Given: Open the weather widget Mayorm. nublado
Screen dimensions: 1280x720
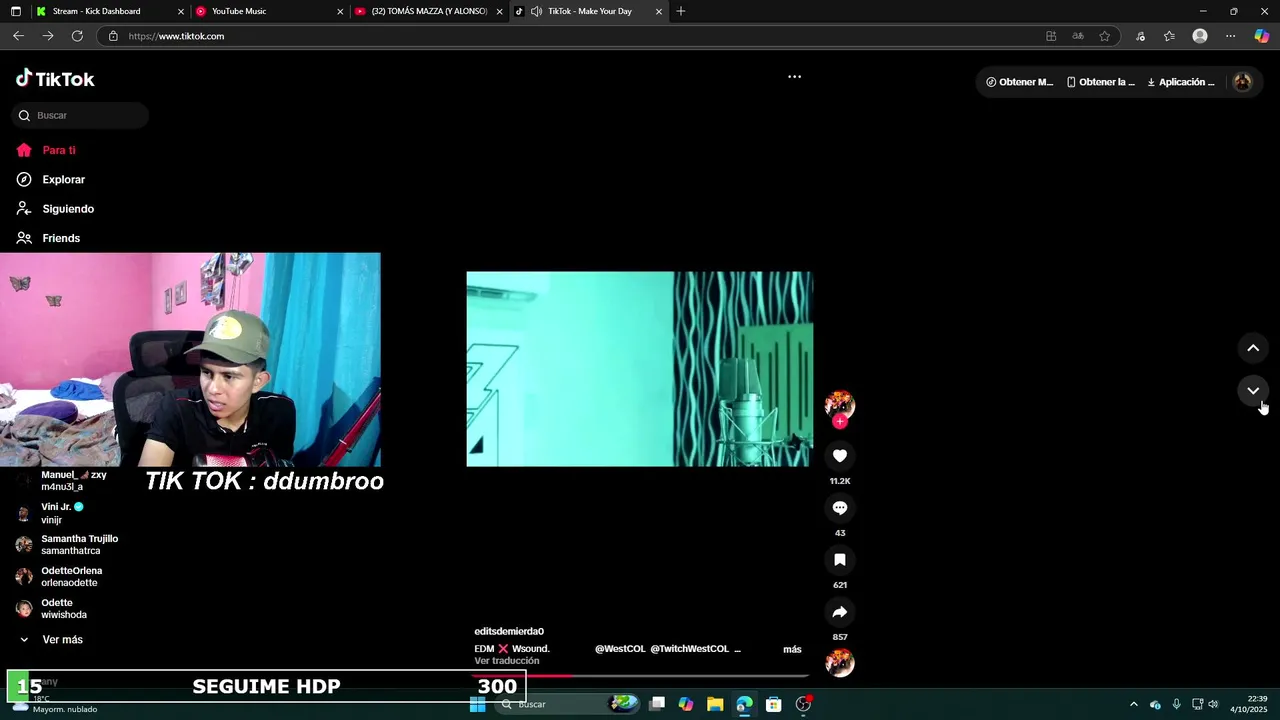Looking at the screenshot, I should tap(56, 705).
